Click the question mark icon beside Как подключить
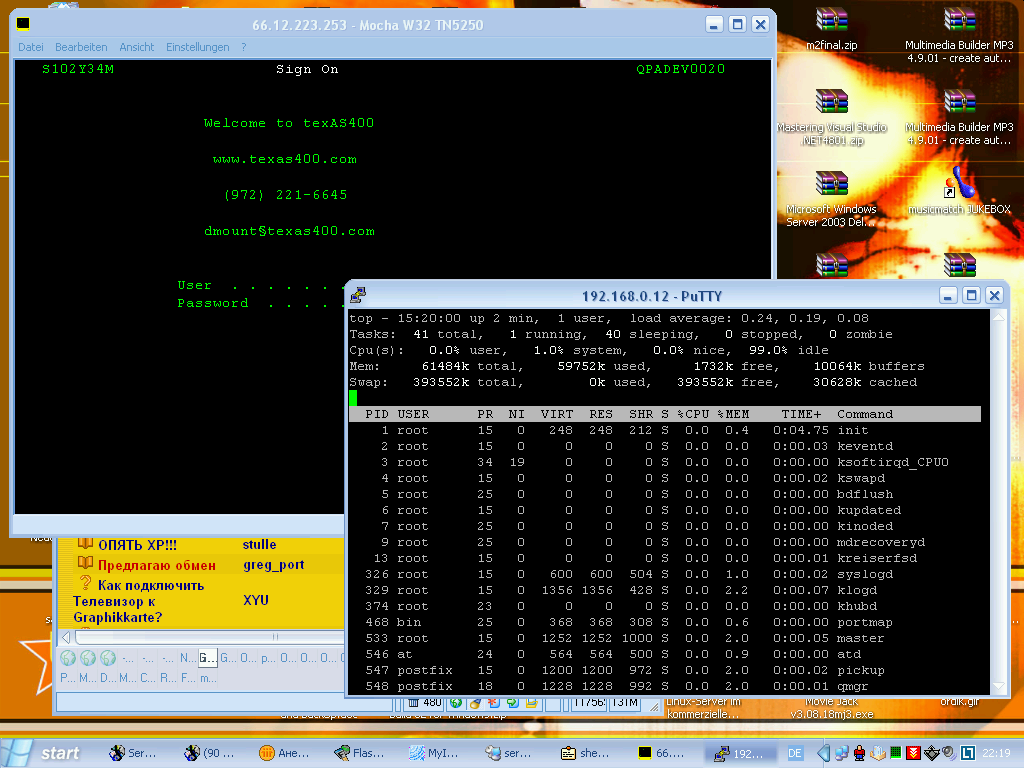Screen dimensions: 1024x768 point(85,583)
